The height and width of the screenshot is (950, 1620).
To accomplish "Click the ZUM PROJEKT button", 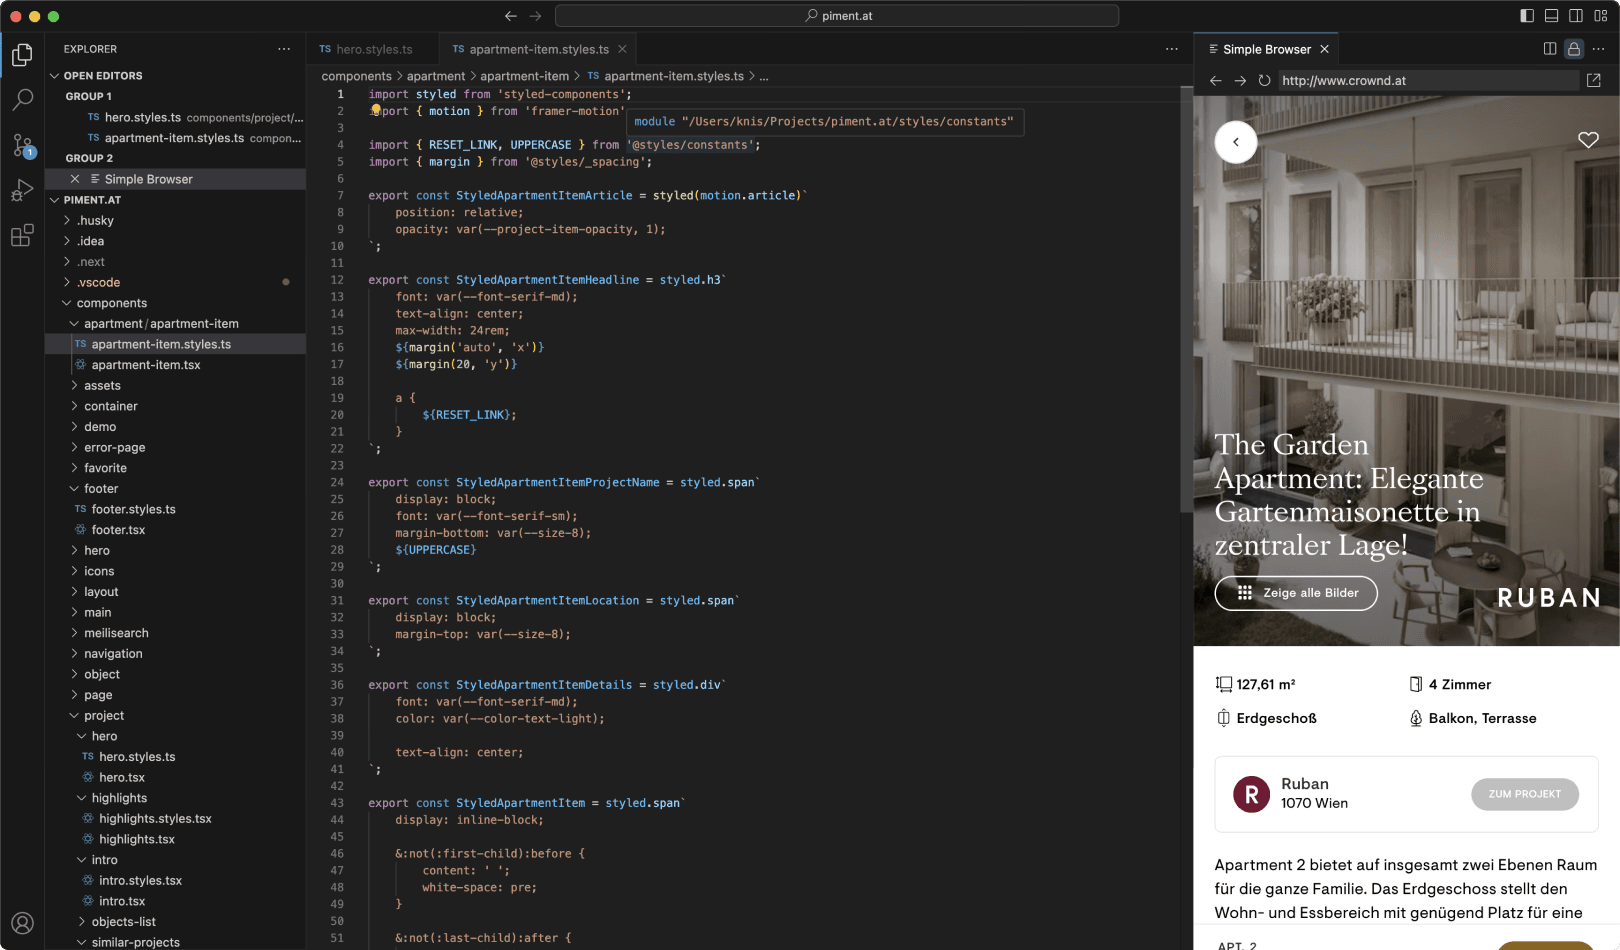I will (1524, 794).
